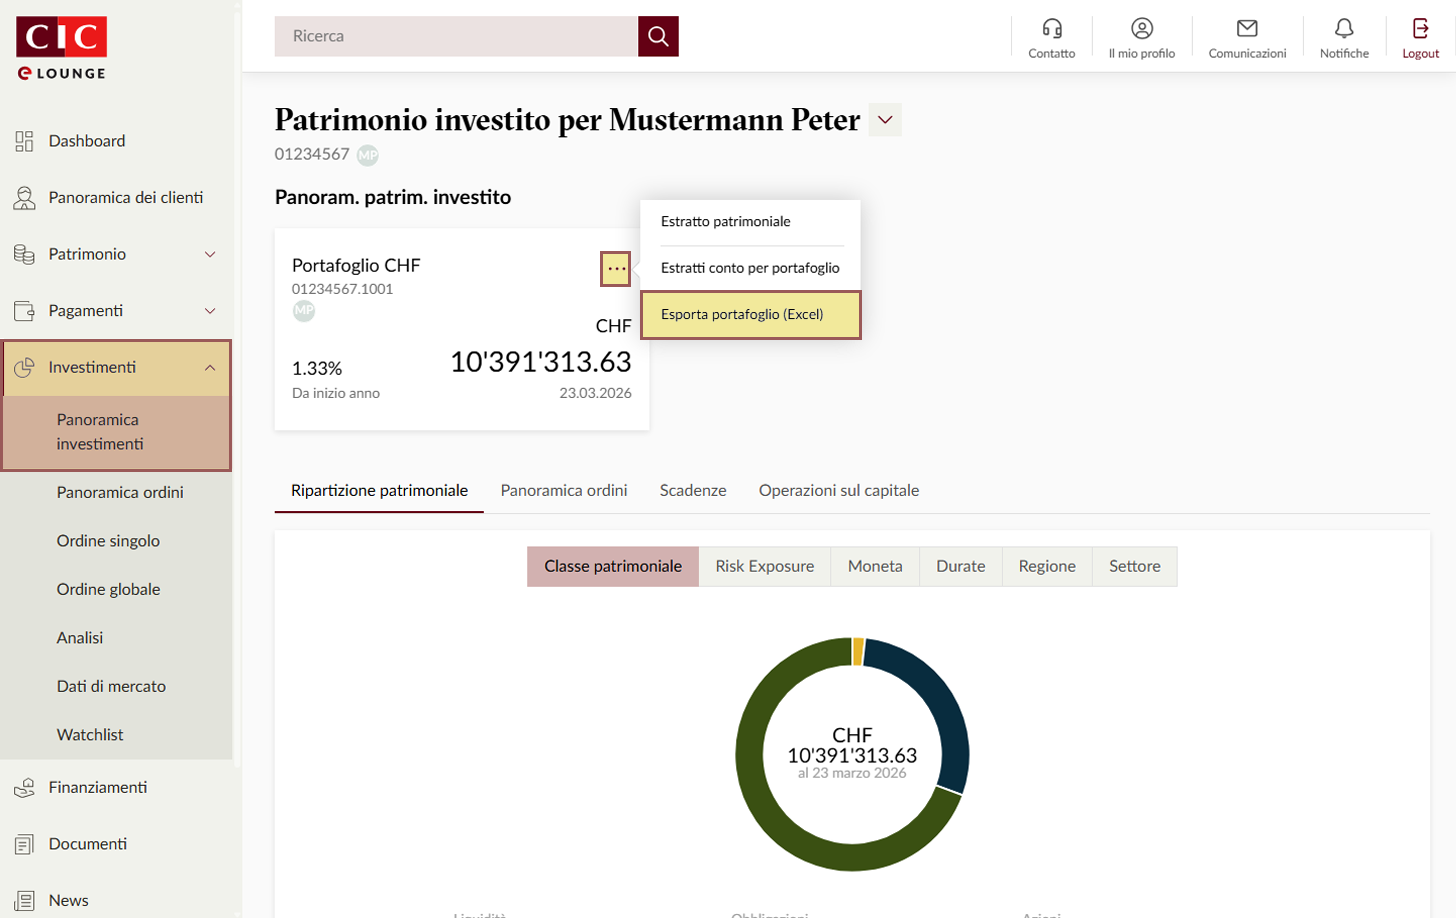Go to Watchlist in sidebar
Image resolution: width=1456 pixels, height=918 pixels.
coord(90,735)
